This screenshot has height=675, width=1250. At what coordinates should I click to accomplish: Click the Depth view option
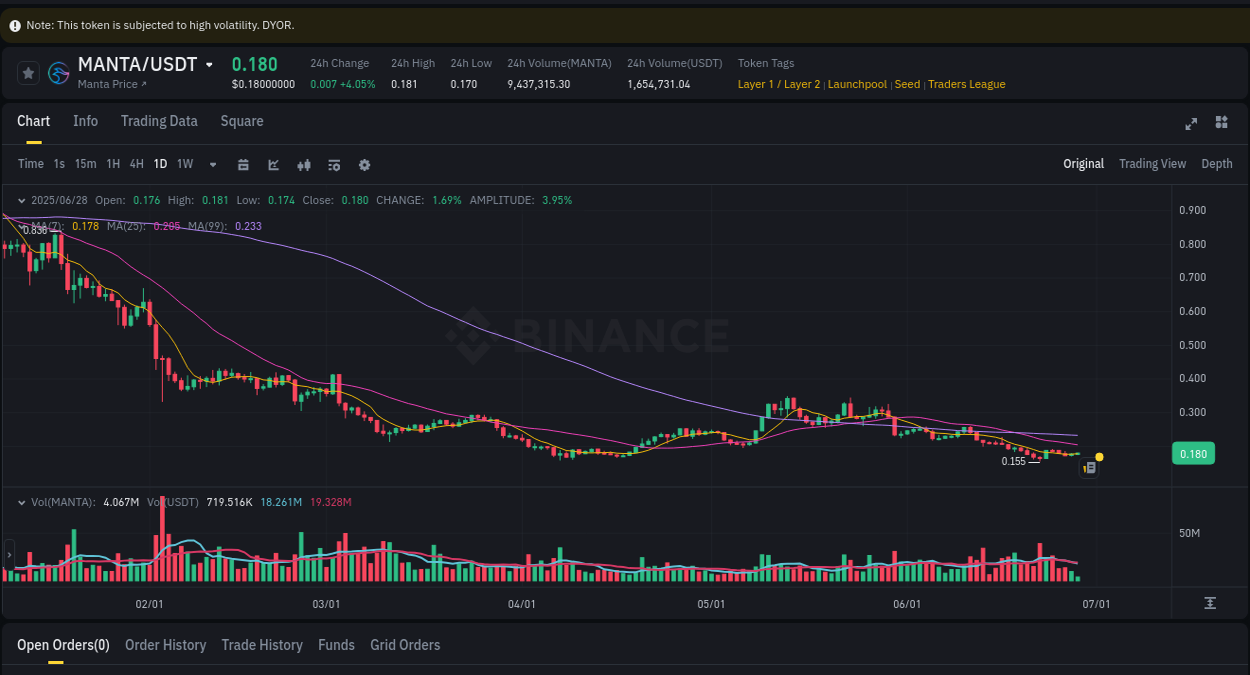tap(1216, 163)
